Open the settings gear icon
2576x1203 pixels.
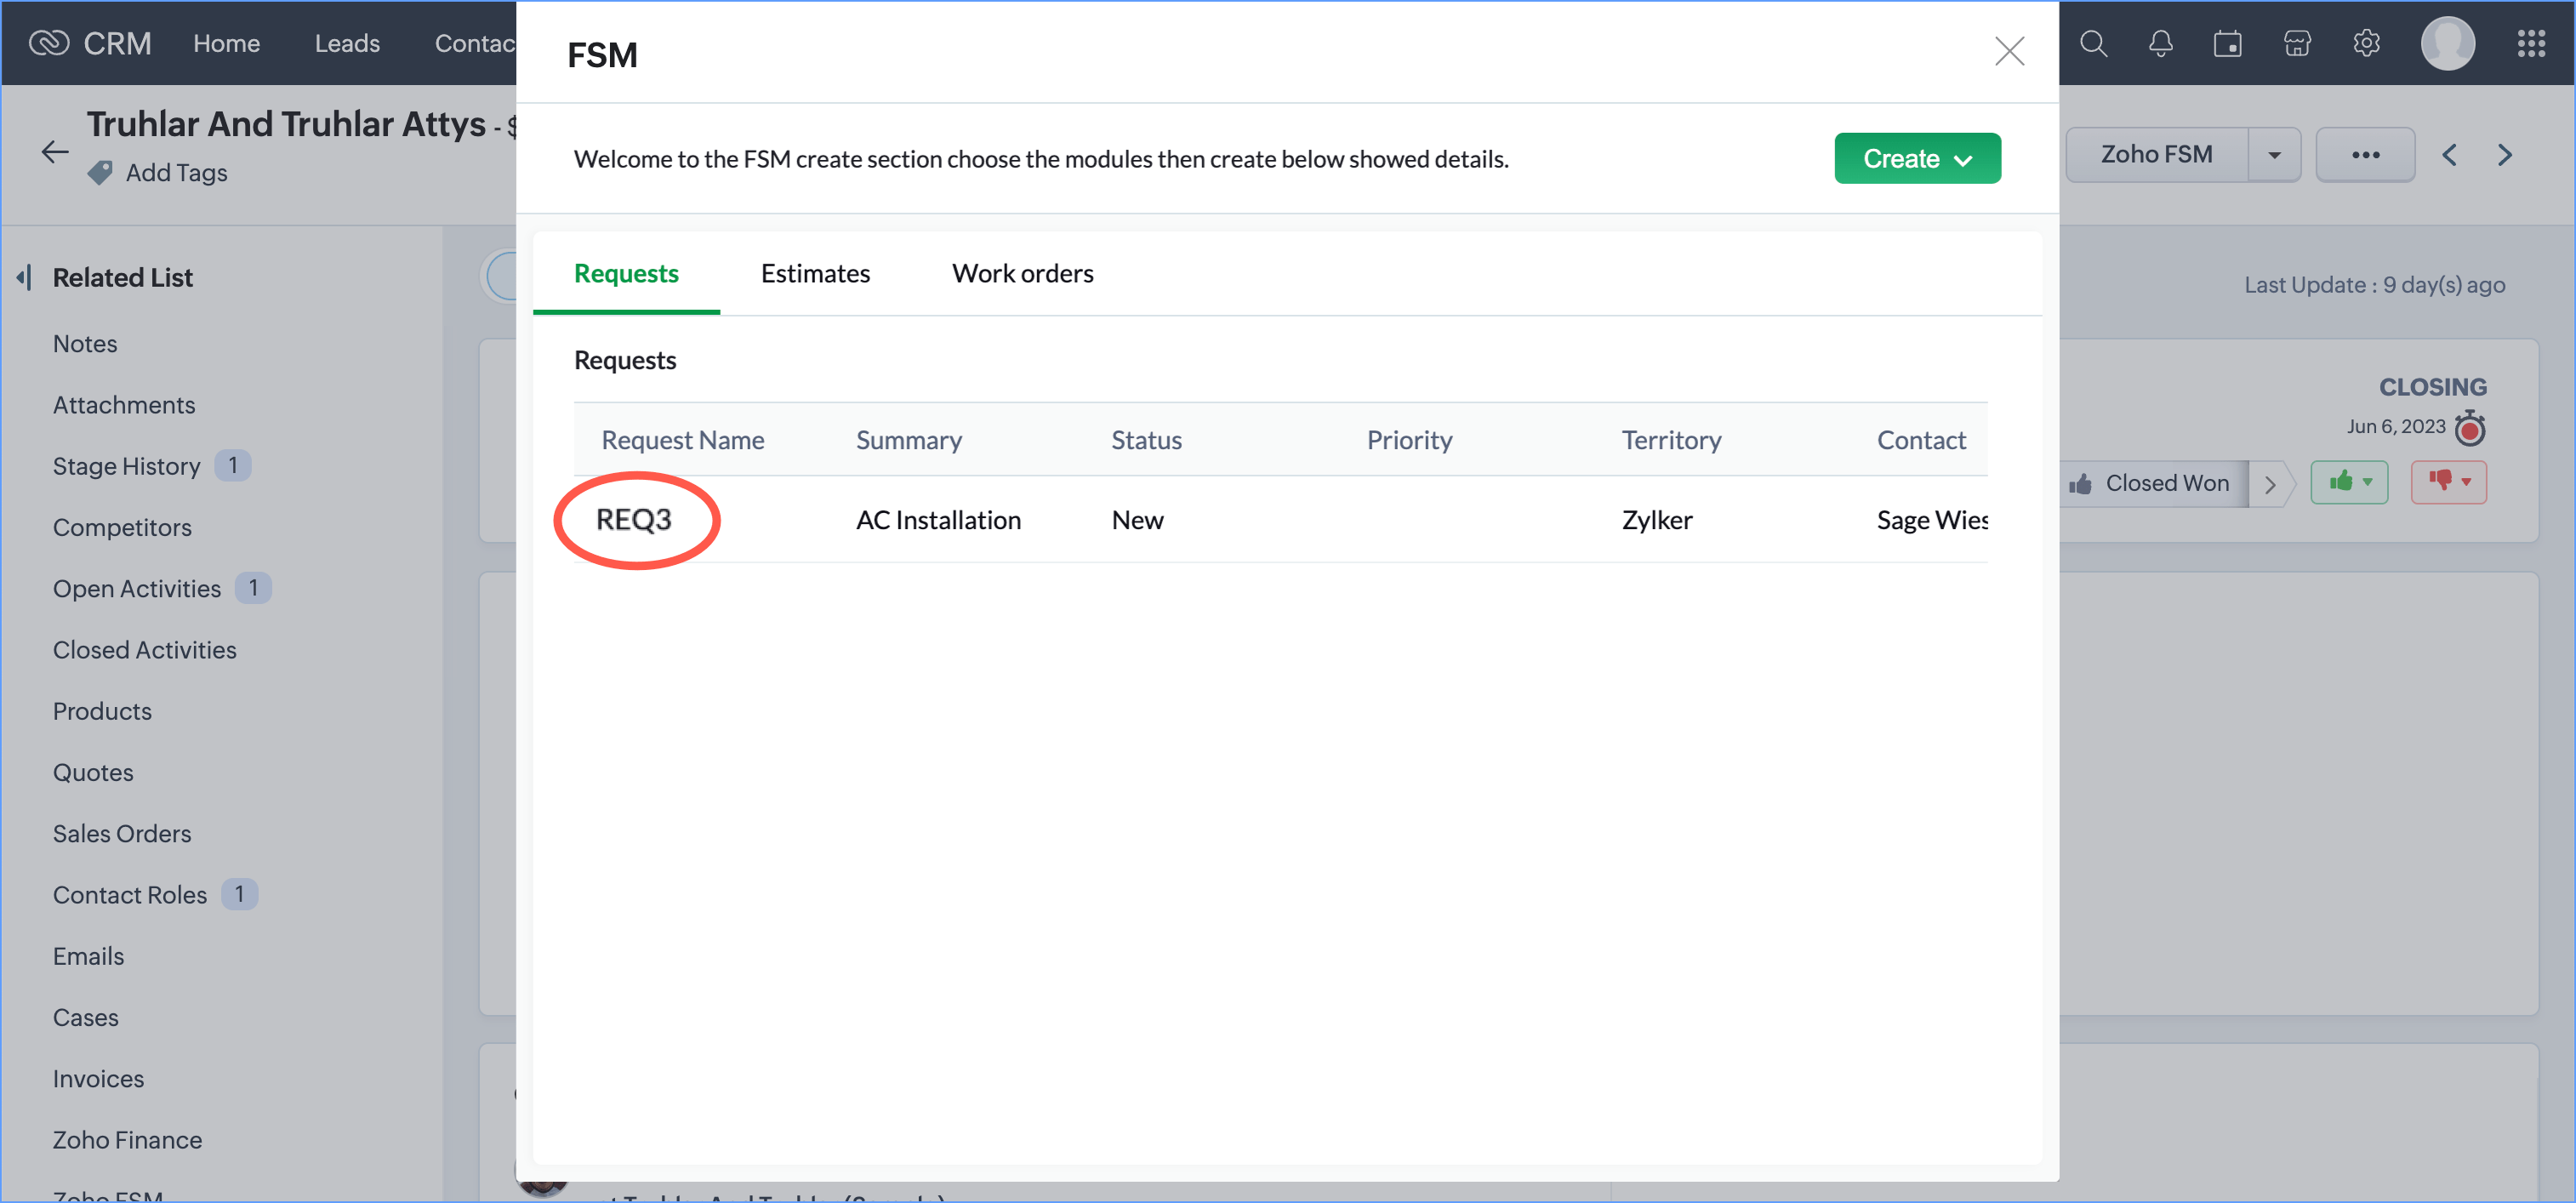pyautogui.click(x=2366, y=44)
